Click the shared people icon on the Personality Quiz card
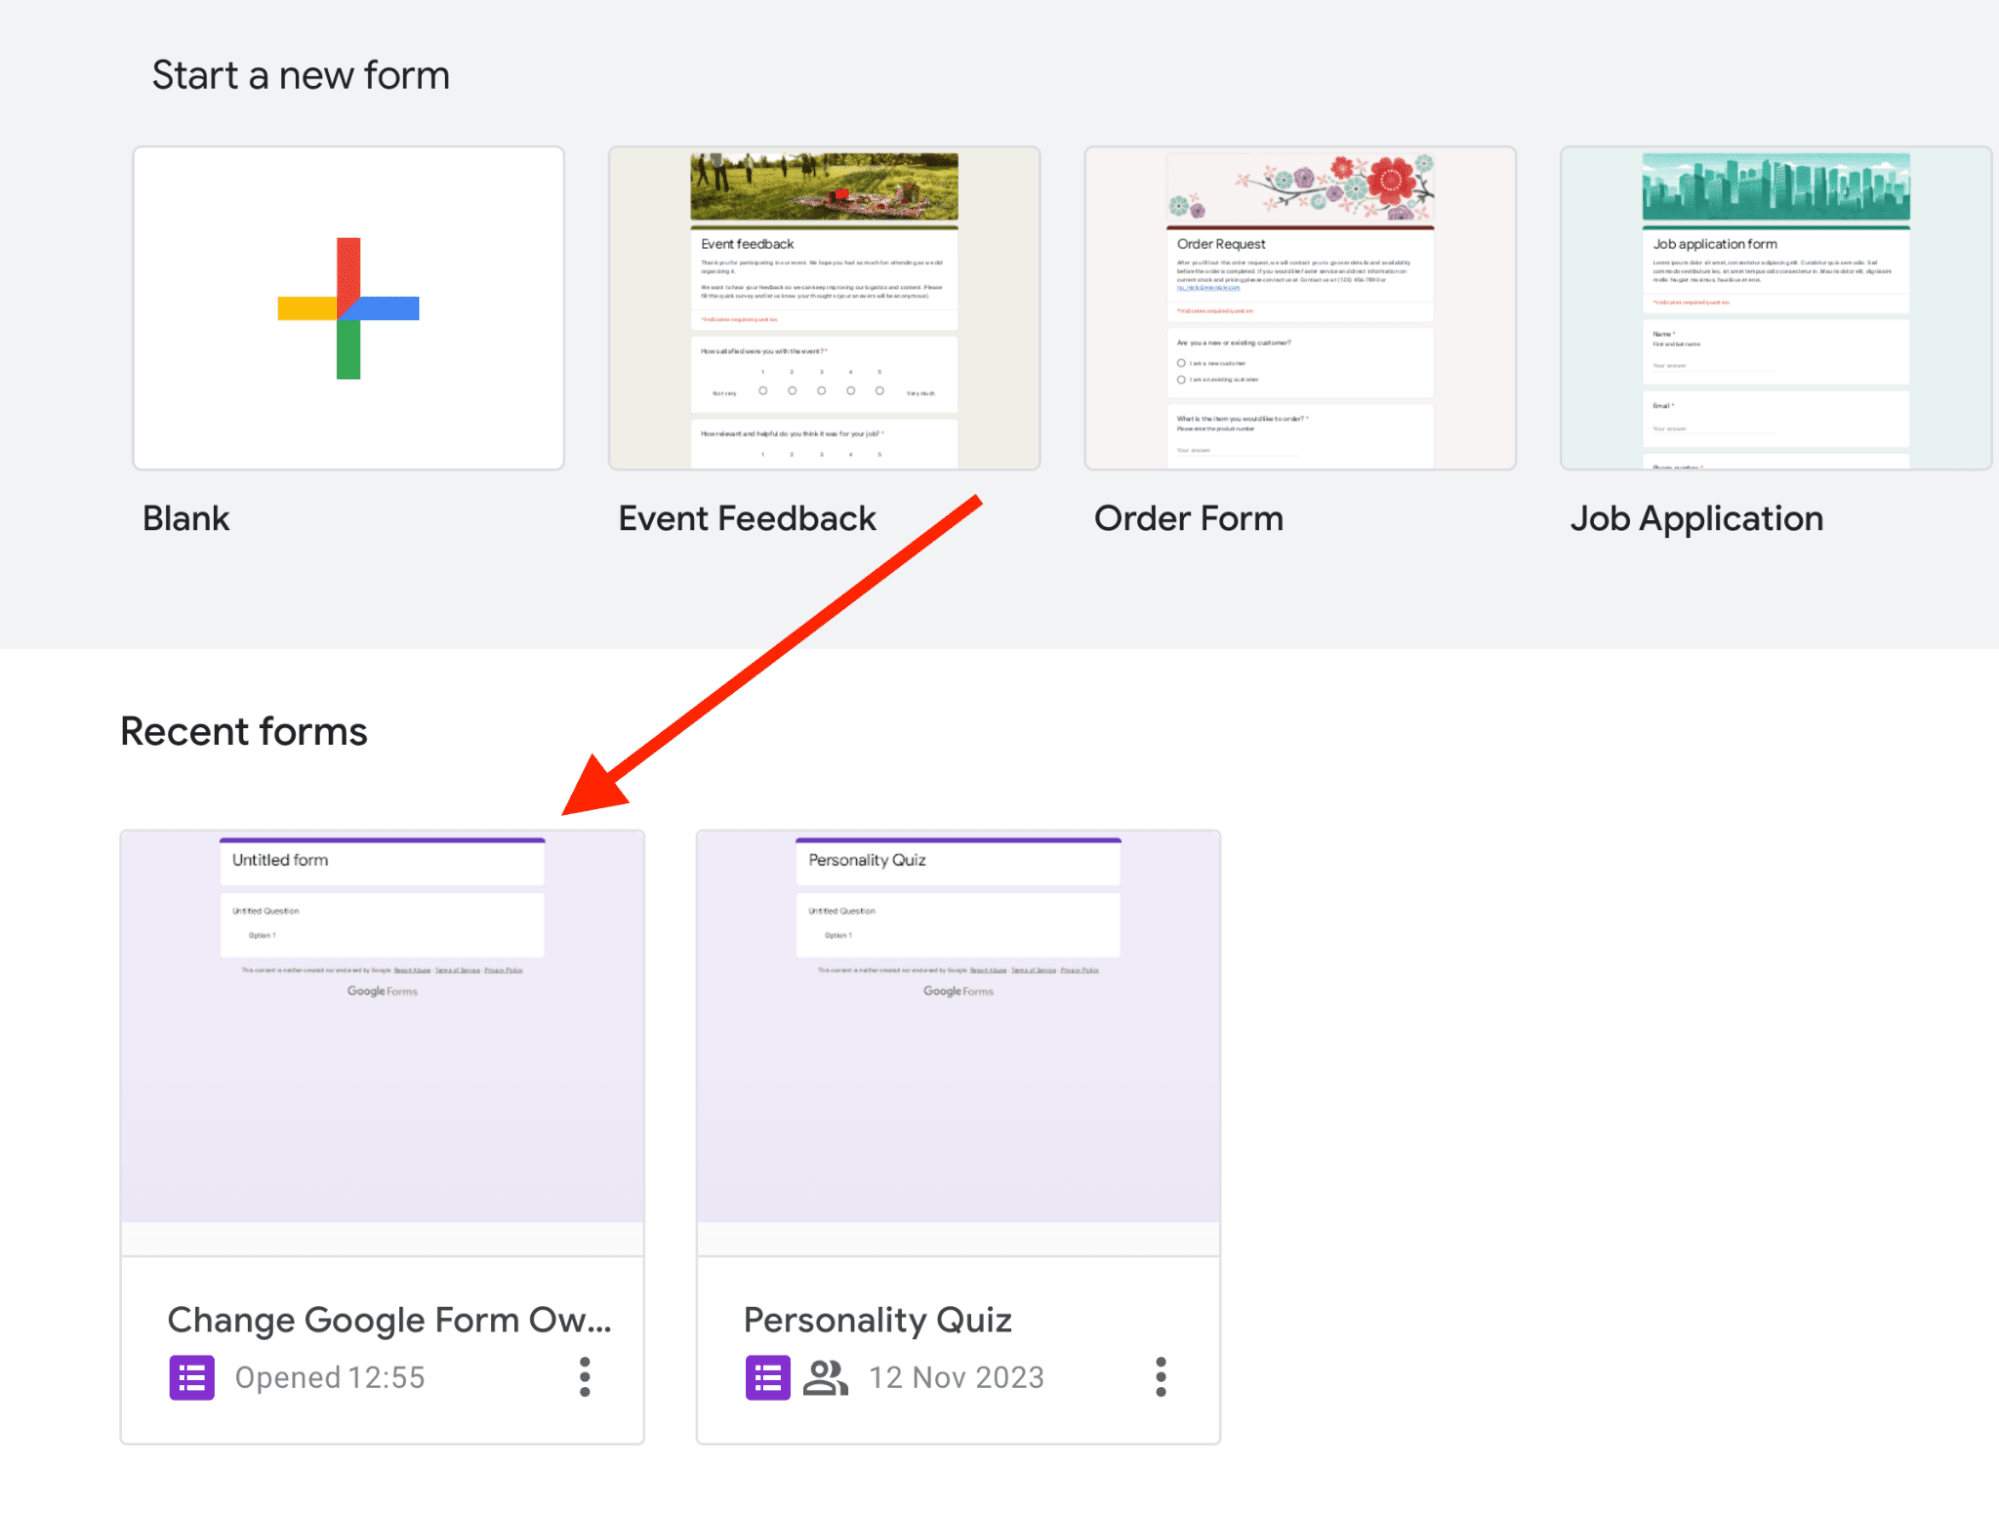Image resolution: width=1999 pixels, height=1515 pixels. pos(826,1377)
